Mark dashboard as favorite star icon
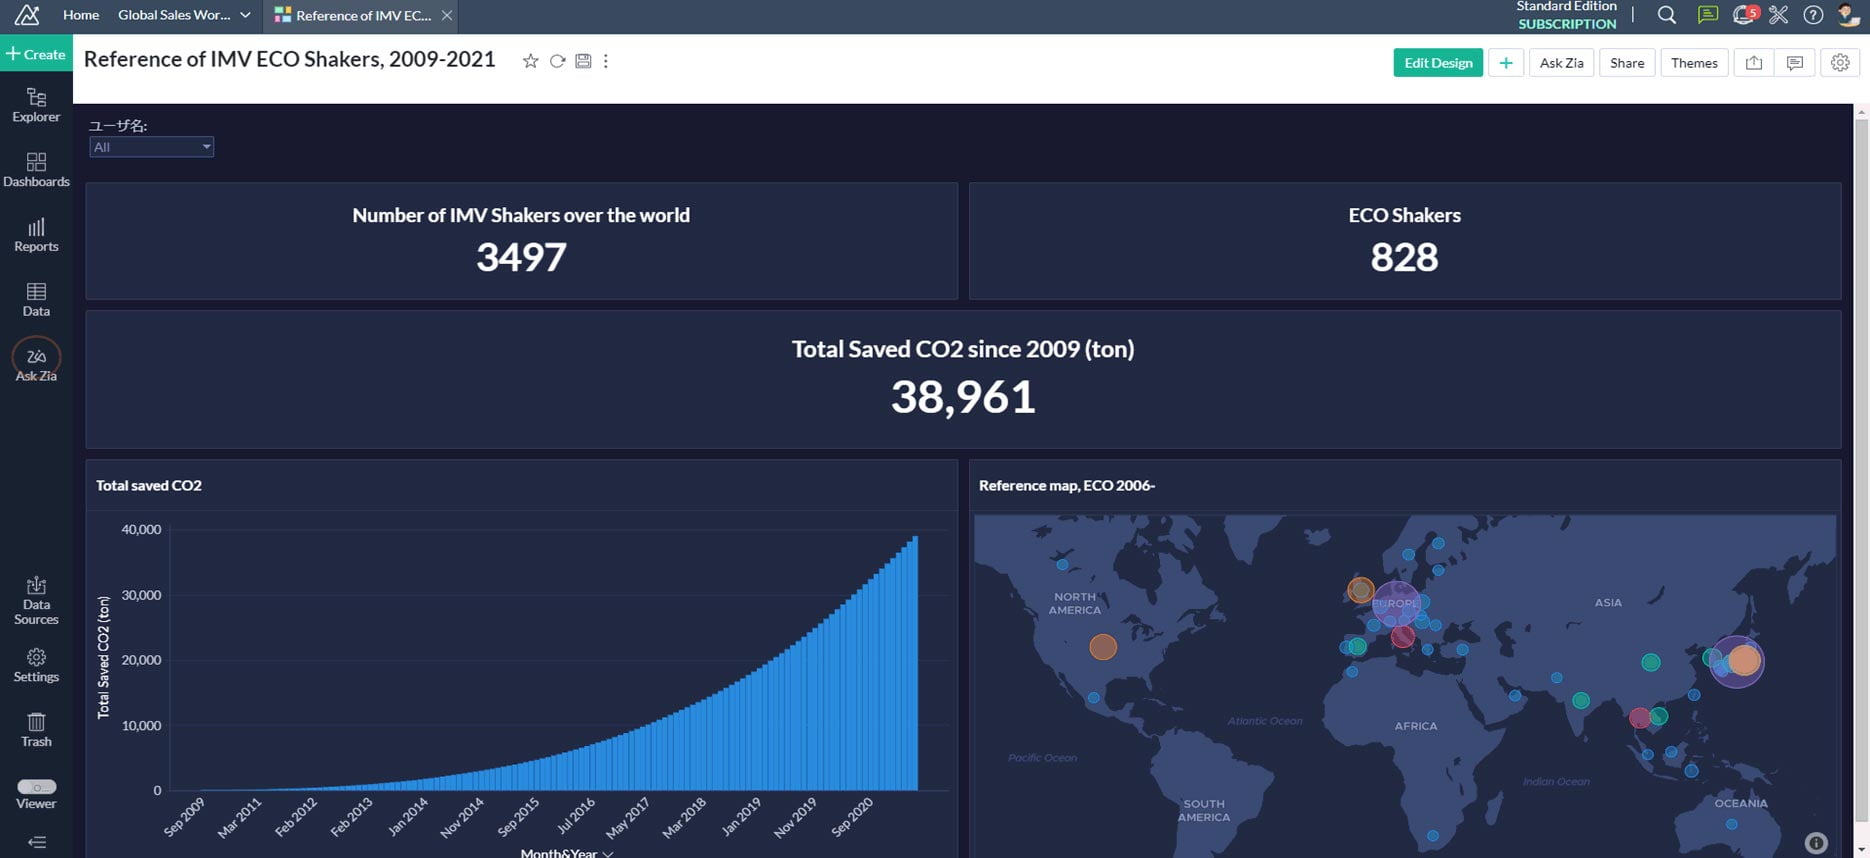The width and height of the screenshot is (1870, 858). 531,61
